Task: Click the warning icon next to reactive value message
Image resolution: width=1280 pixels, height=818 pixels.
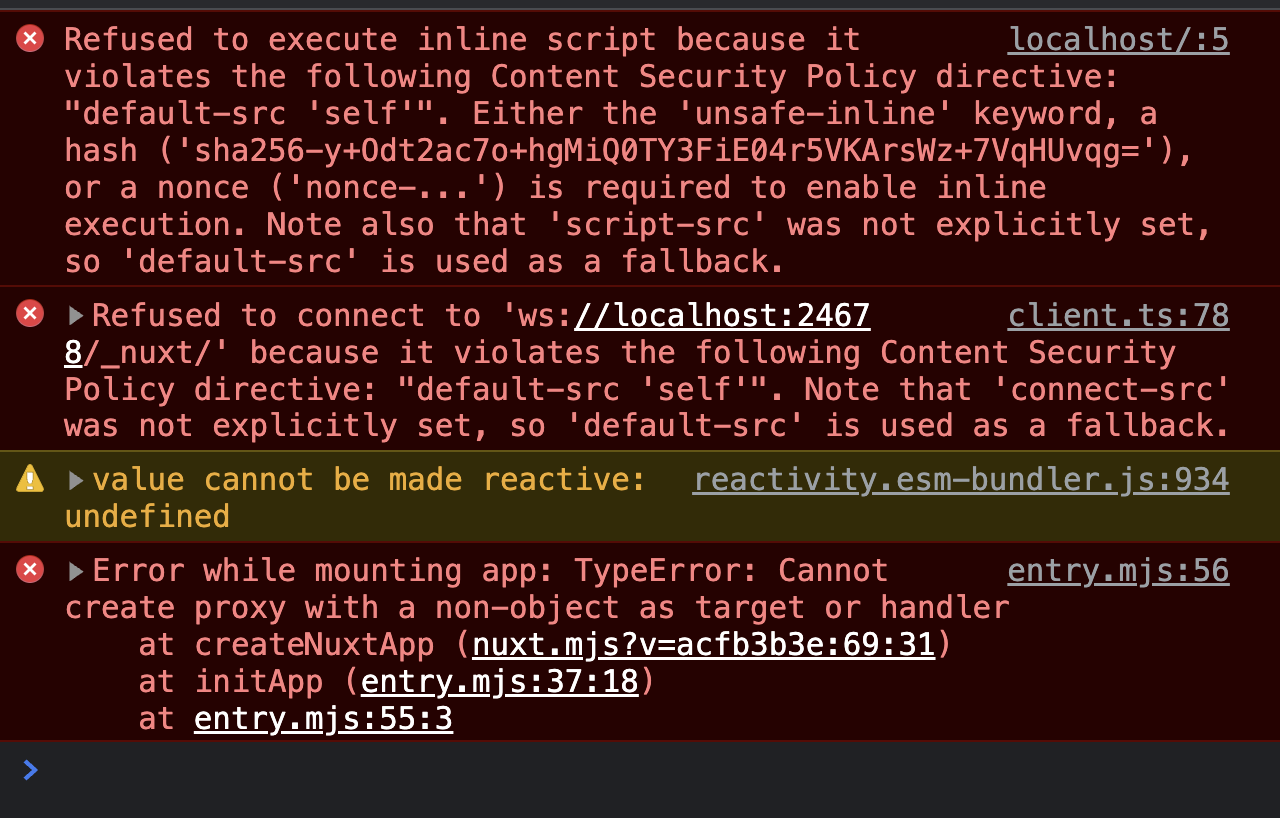Action: 29,477
